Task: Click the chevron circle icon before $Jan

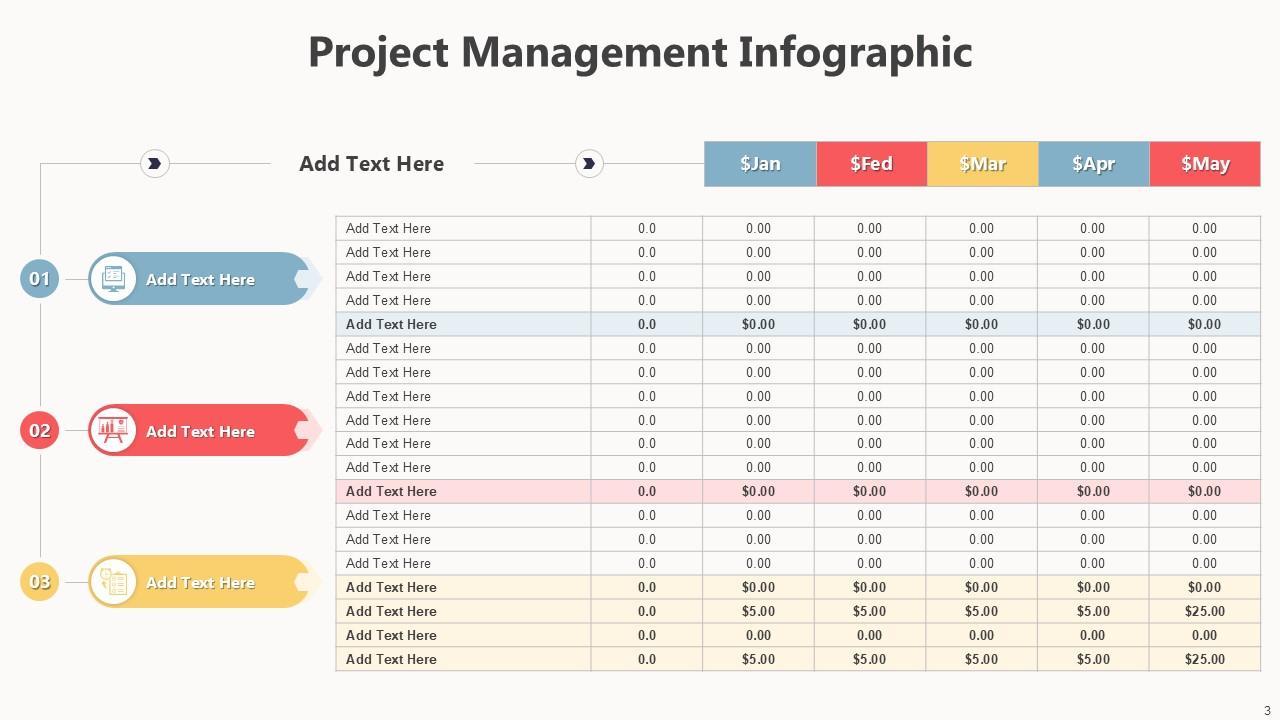Action: tap(589, 163)
